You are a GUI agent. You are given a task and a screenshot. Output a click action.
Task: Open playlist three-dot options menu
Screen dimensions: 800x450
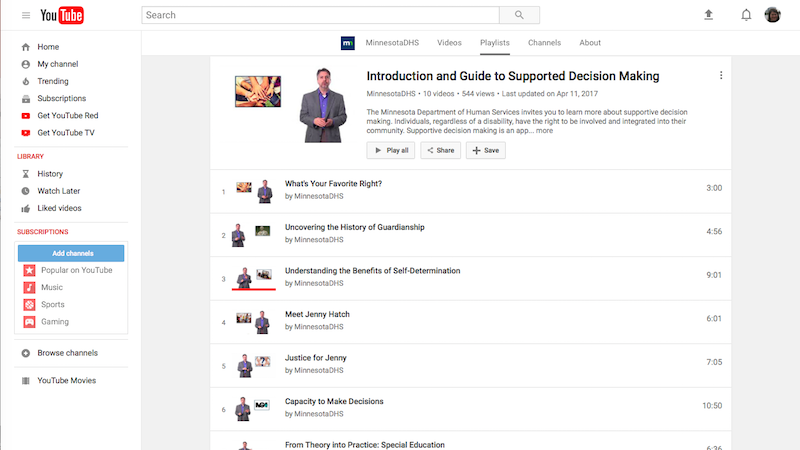click(x=721, y=76)
